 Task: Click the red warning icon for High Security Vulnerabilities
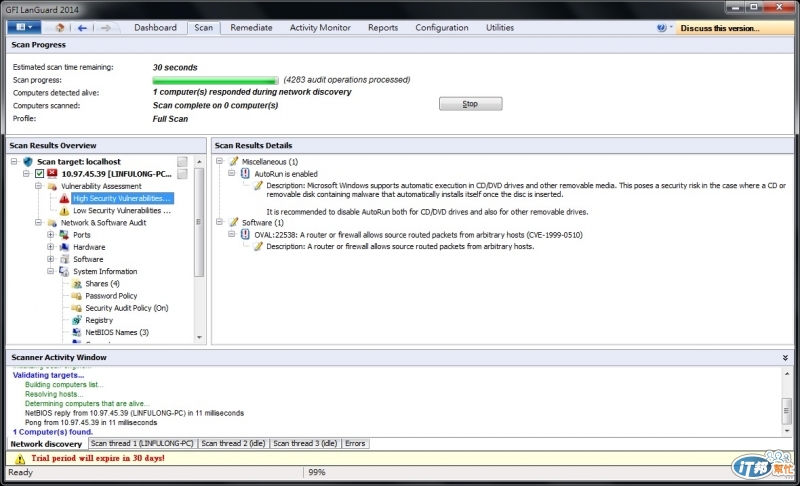click(64, 198)
